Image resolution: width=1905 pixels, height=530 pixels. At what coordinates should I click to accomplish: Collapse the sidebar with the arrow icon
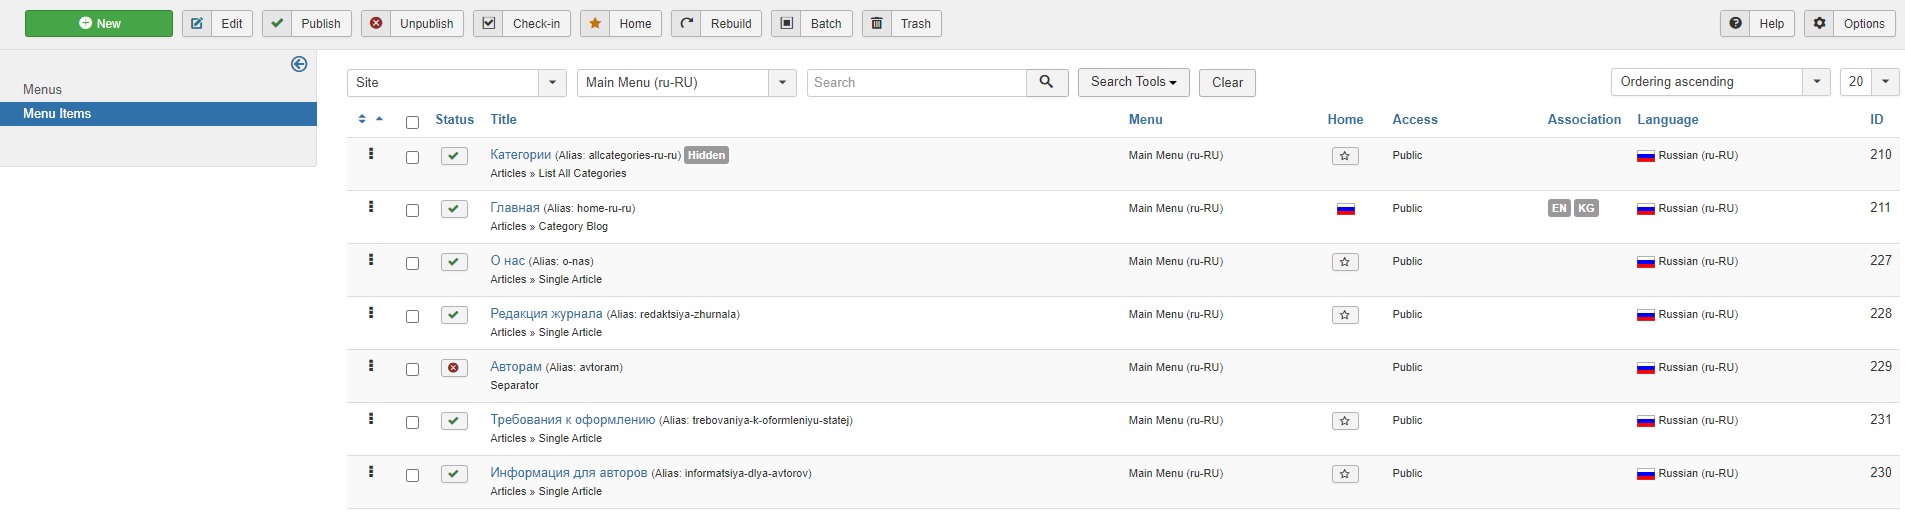pos(299,64)
